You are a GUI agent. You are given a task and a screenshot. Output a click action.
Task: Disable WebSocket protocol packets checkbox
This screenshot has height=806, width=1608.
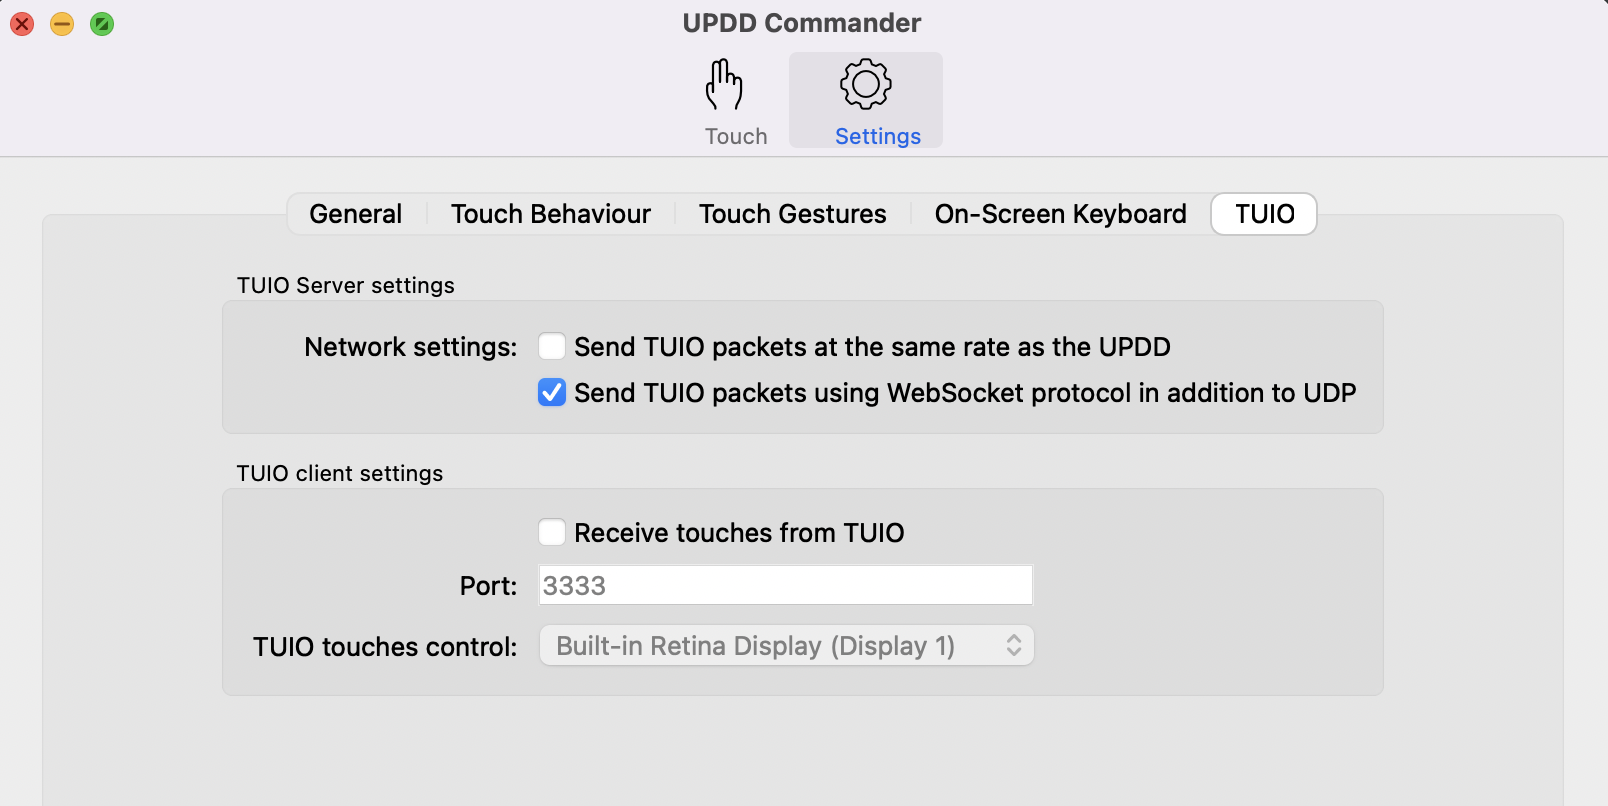[x=552, y=393]
